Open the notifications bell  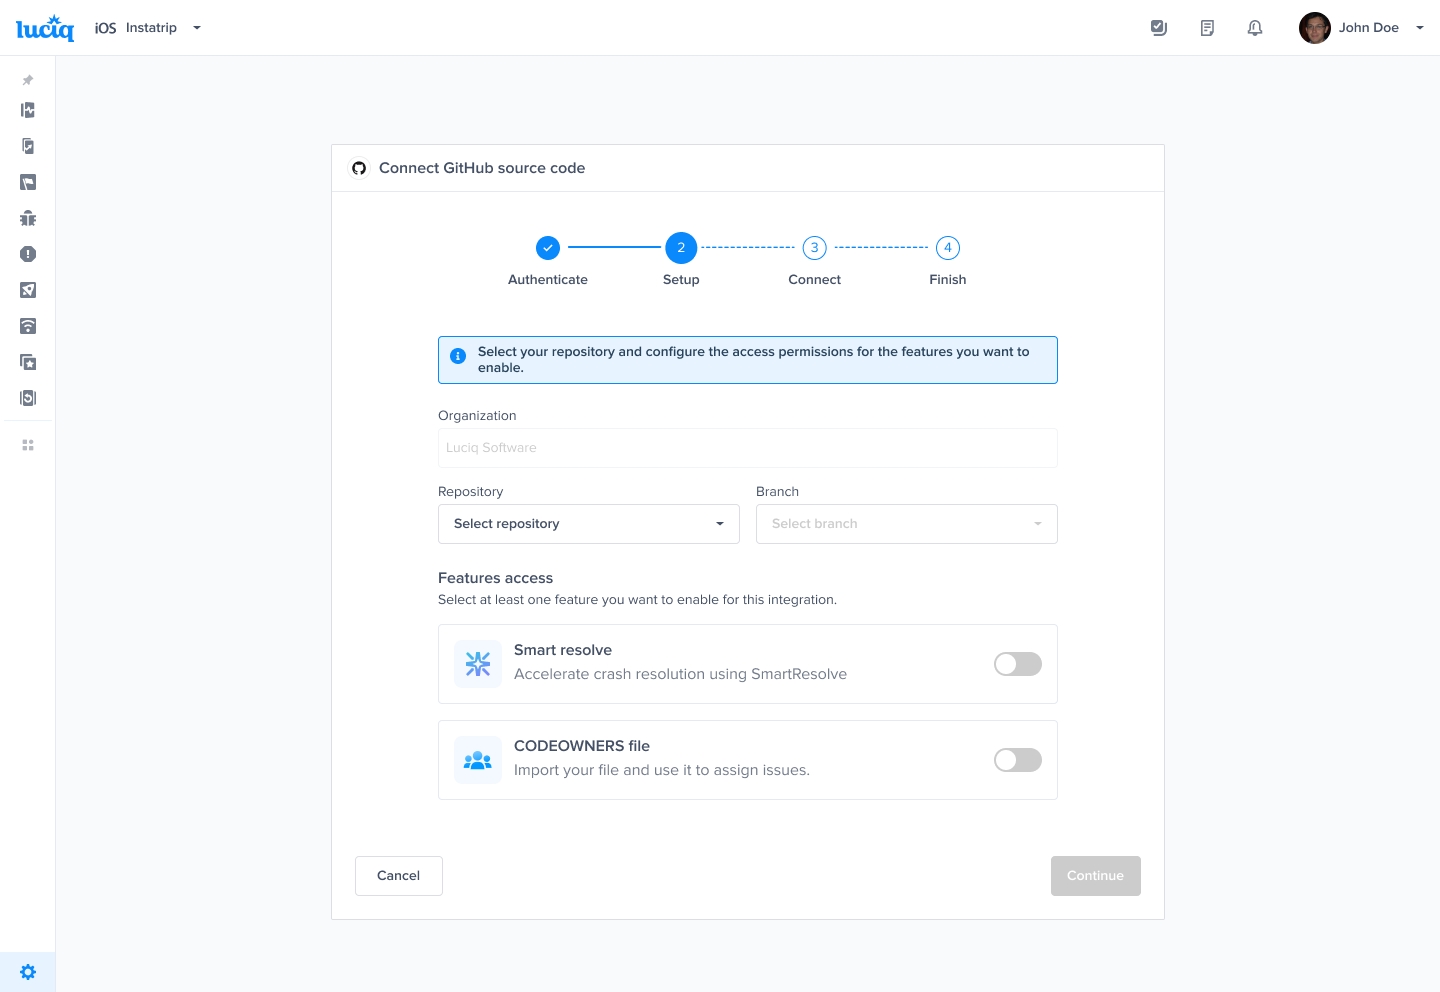pyautogui.click(x=1254, y=28)
